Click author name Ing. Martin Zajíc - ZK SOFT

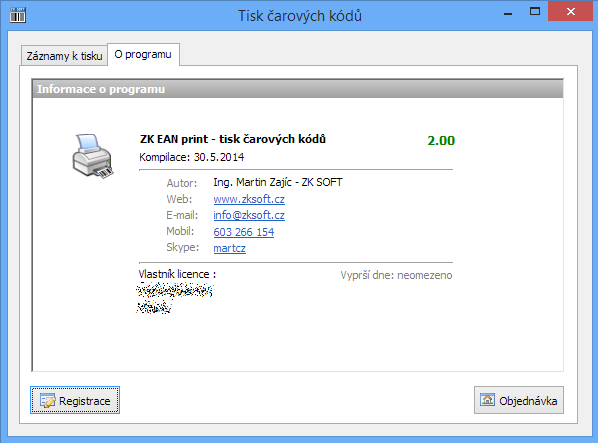click(x=278, y=182)
